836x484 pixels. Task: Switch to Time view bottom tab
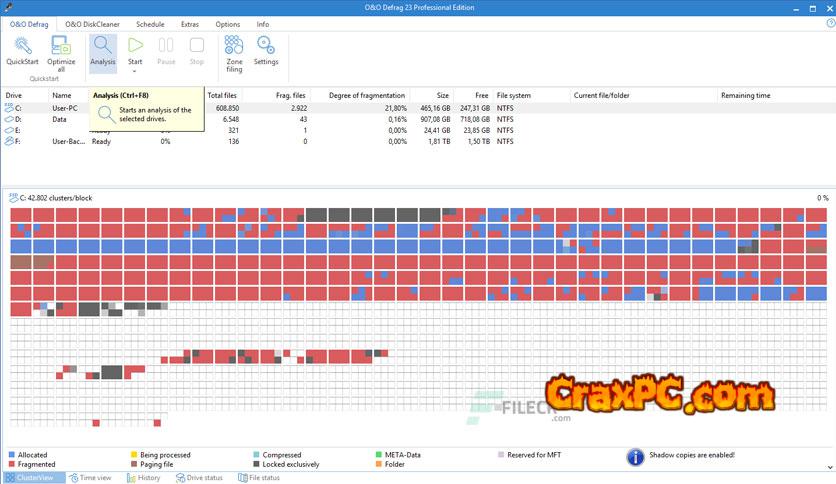point(91,478)
